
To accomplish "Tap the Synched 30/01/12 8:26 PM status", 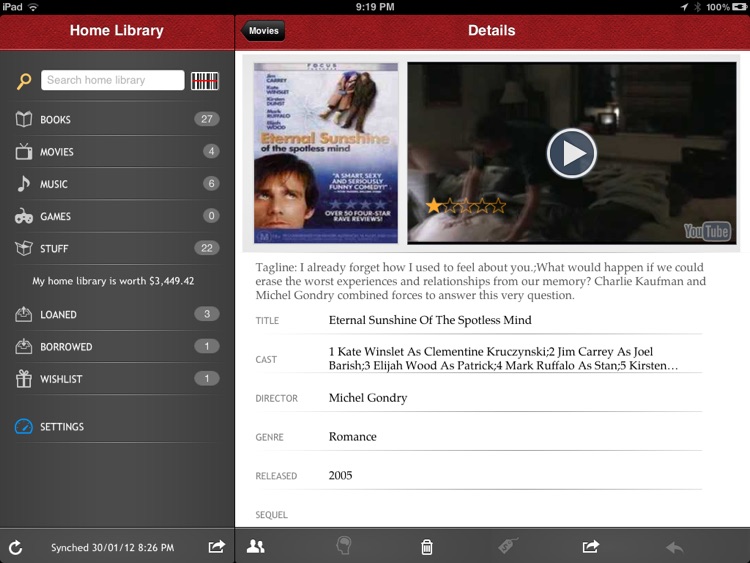I will point(112,548).
